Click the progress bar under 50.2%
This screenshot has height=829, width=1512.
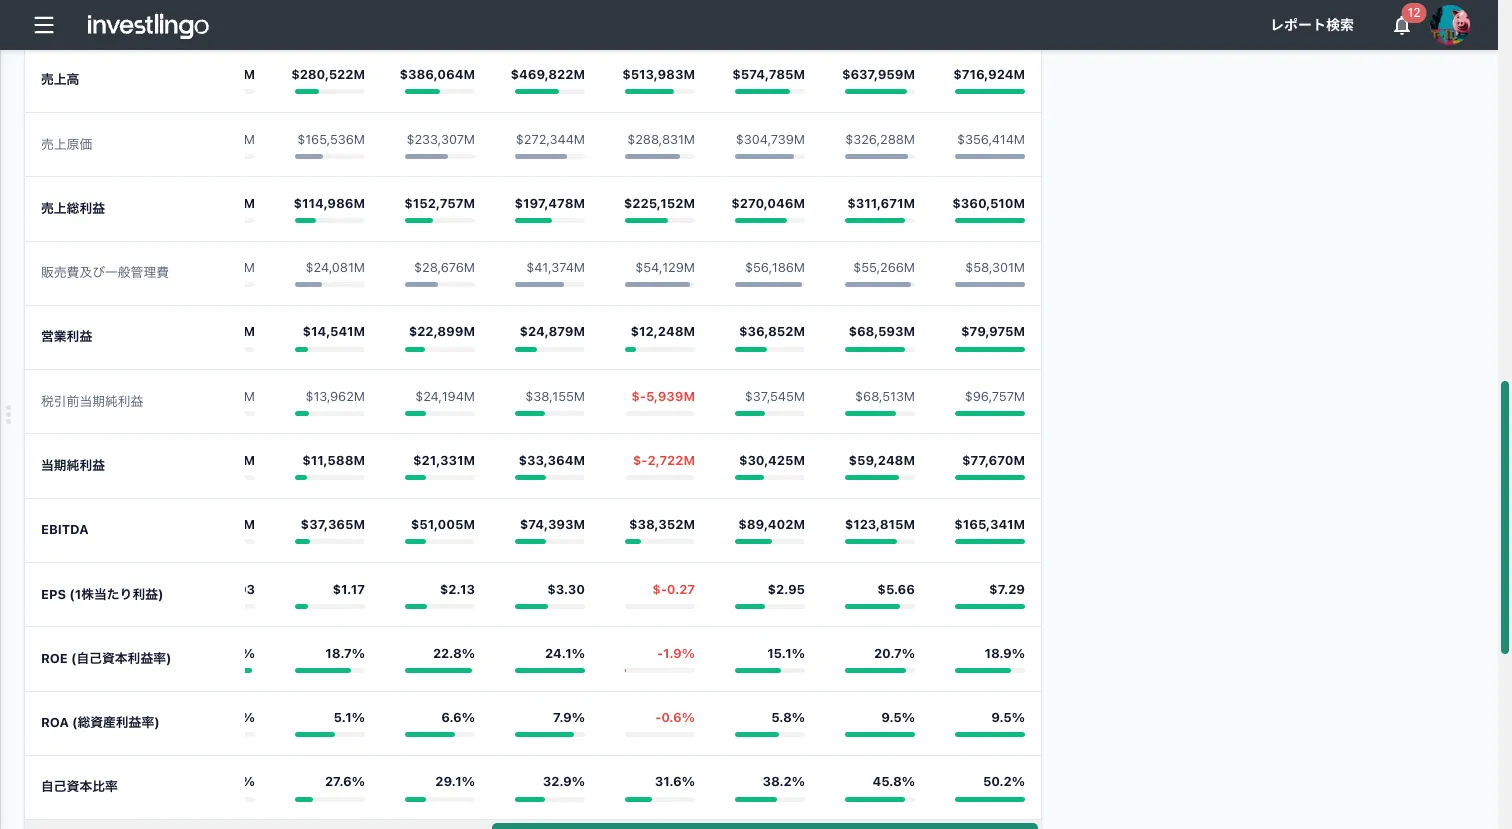[x=990, y=799]
